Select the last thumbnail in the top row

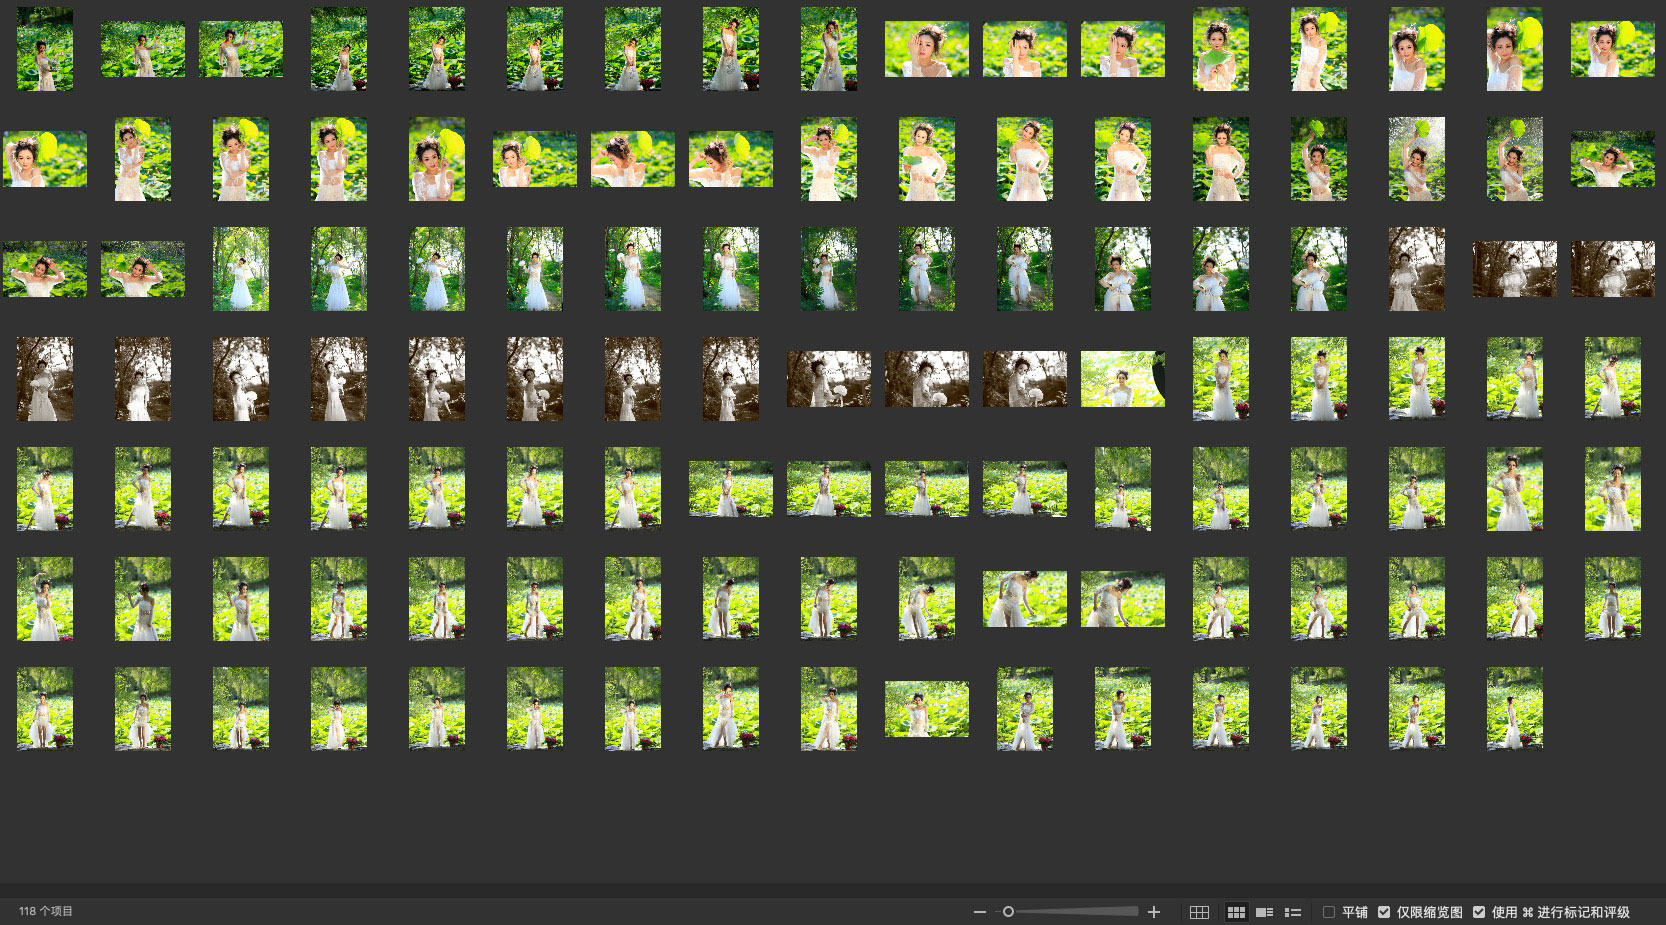click(x=1612, y=49)
